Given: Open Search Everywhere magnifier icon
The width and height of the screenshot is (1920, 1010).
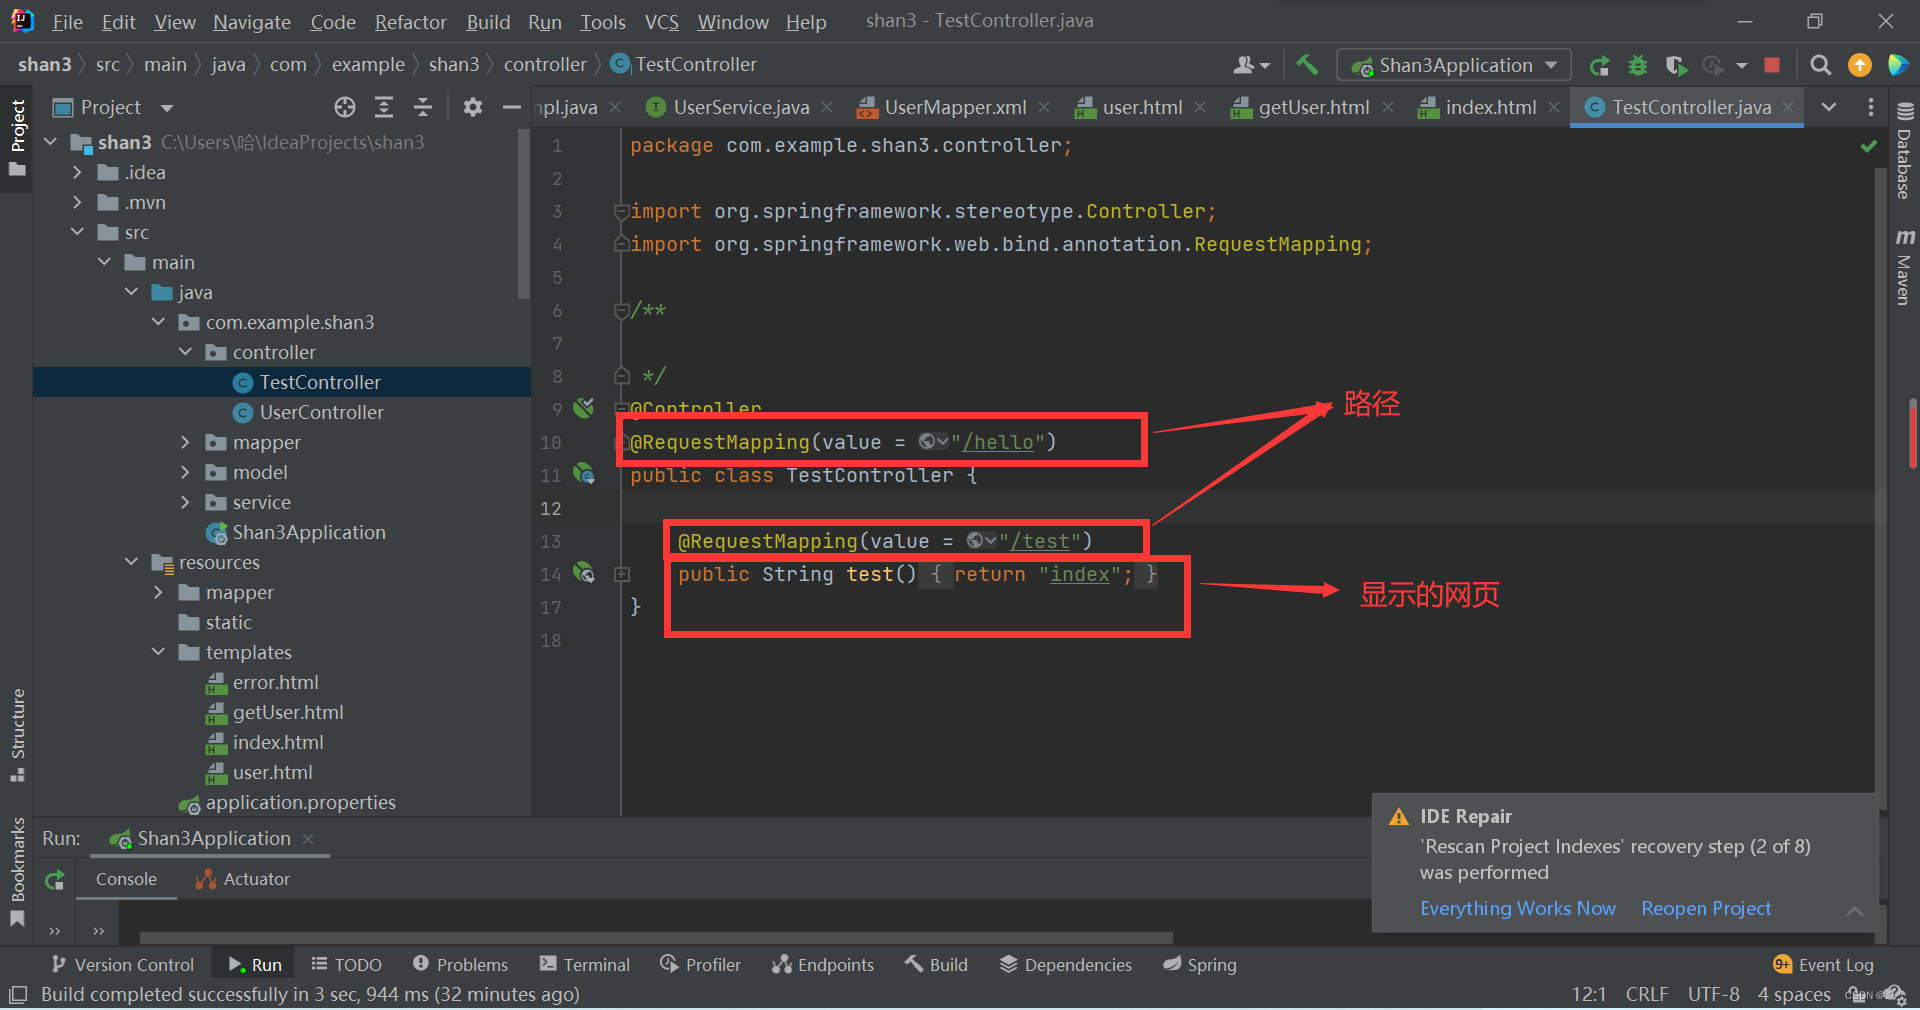Looking at the screenshot, I should 1820,65.
